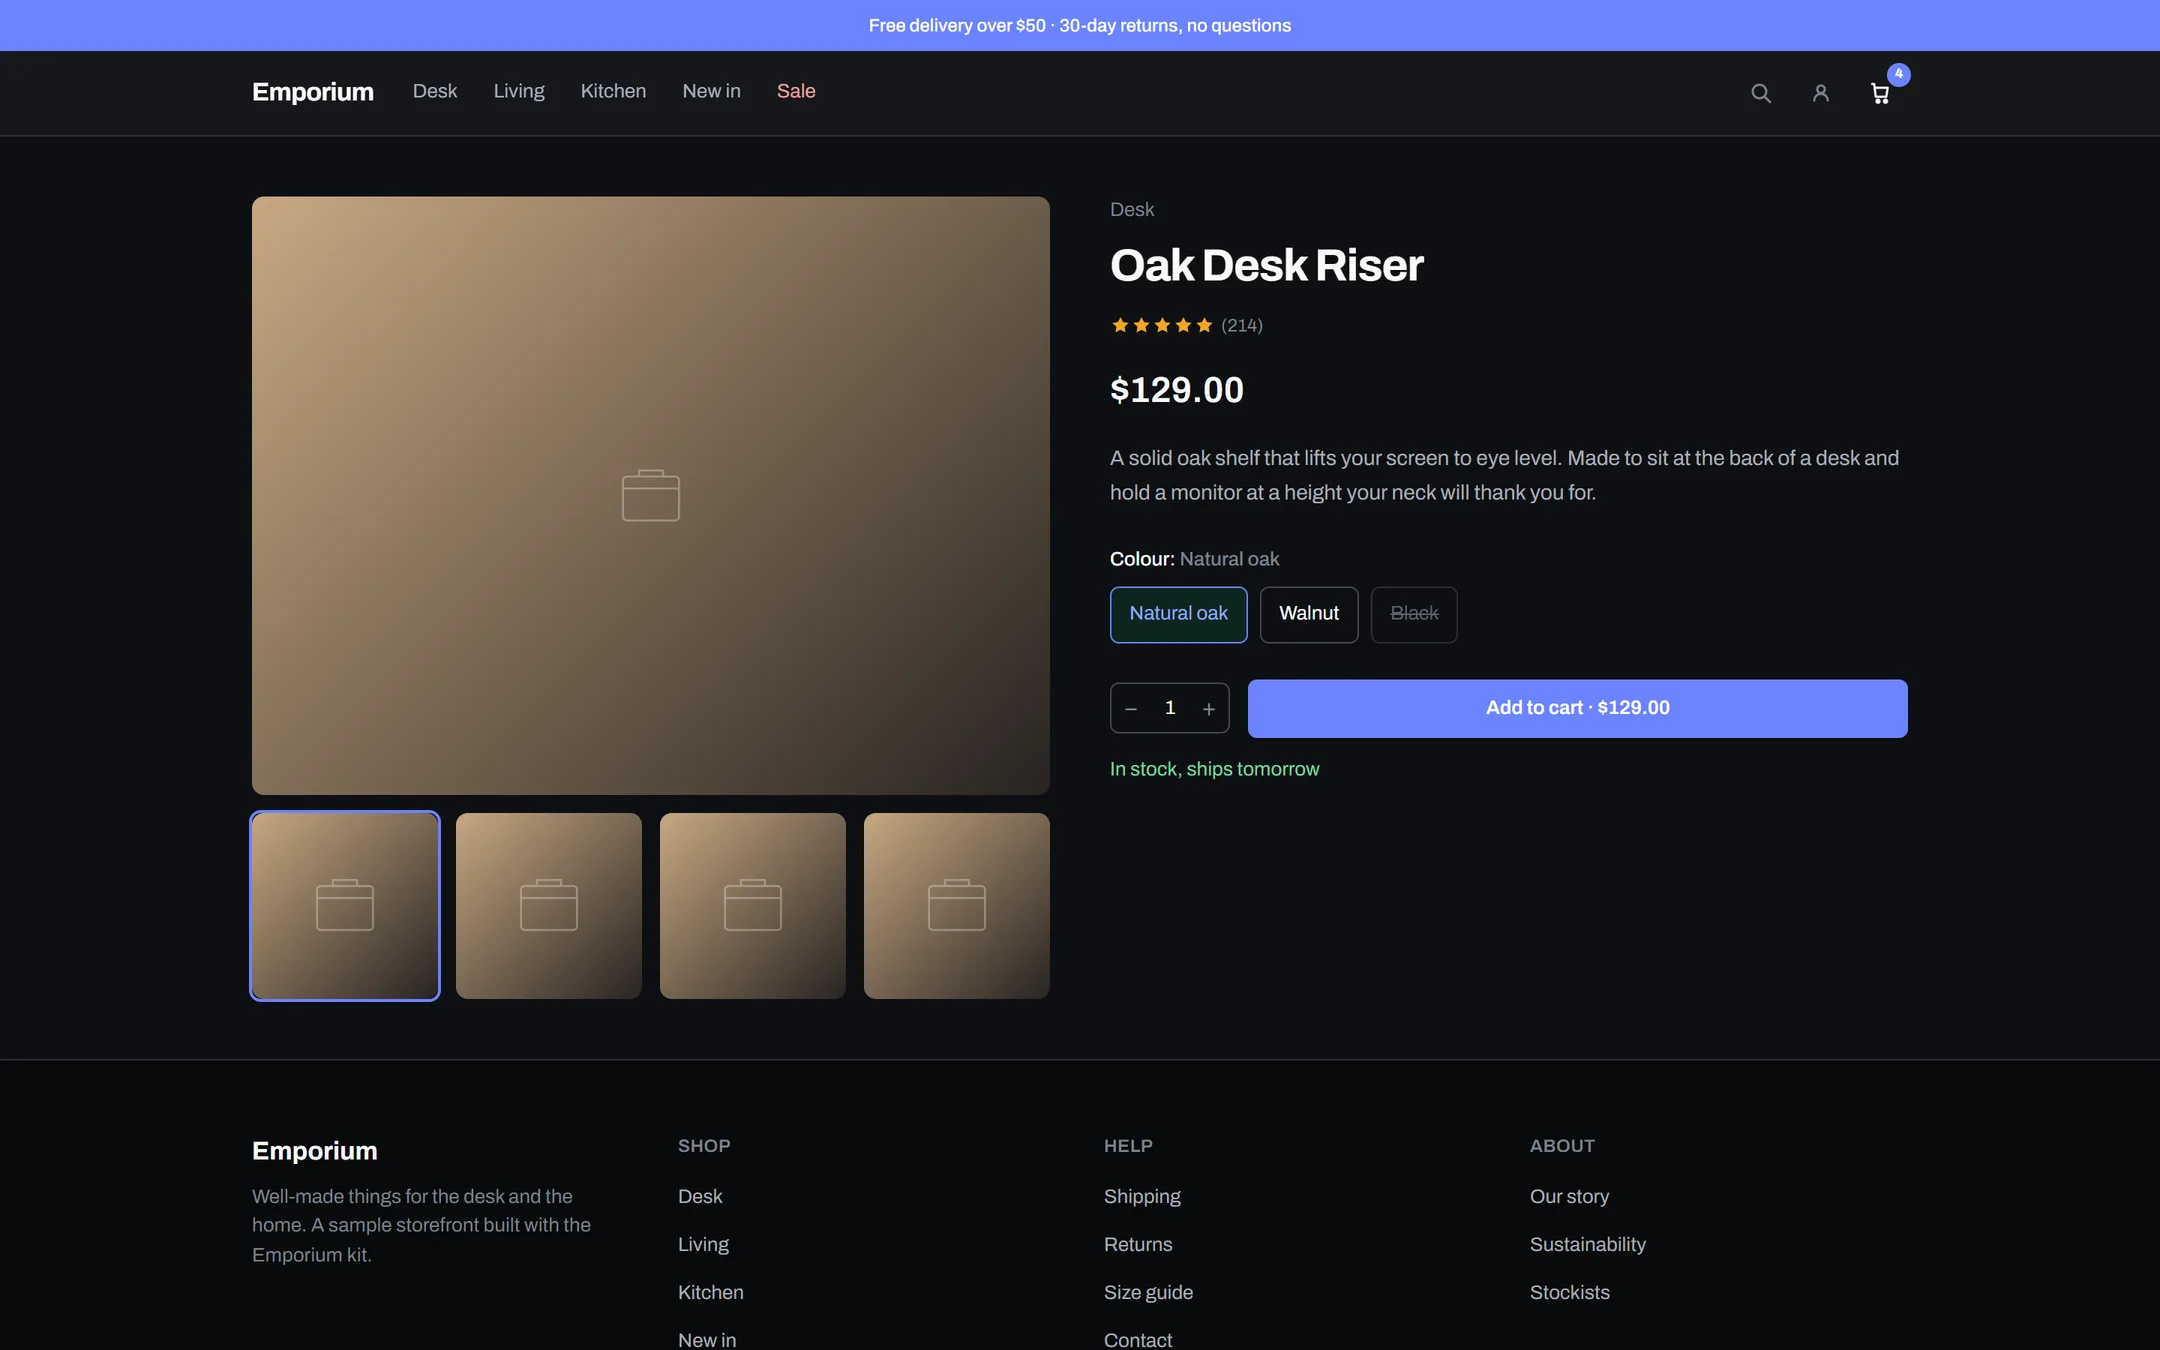The width and height of the screenshot is (2160, 1350).
Task: Open the Sustainability link
Action: [1588, 1244]
